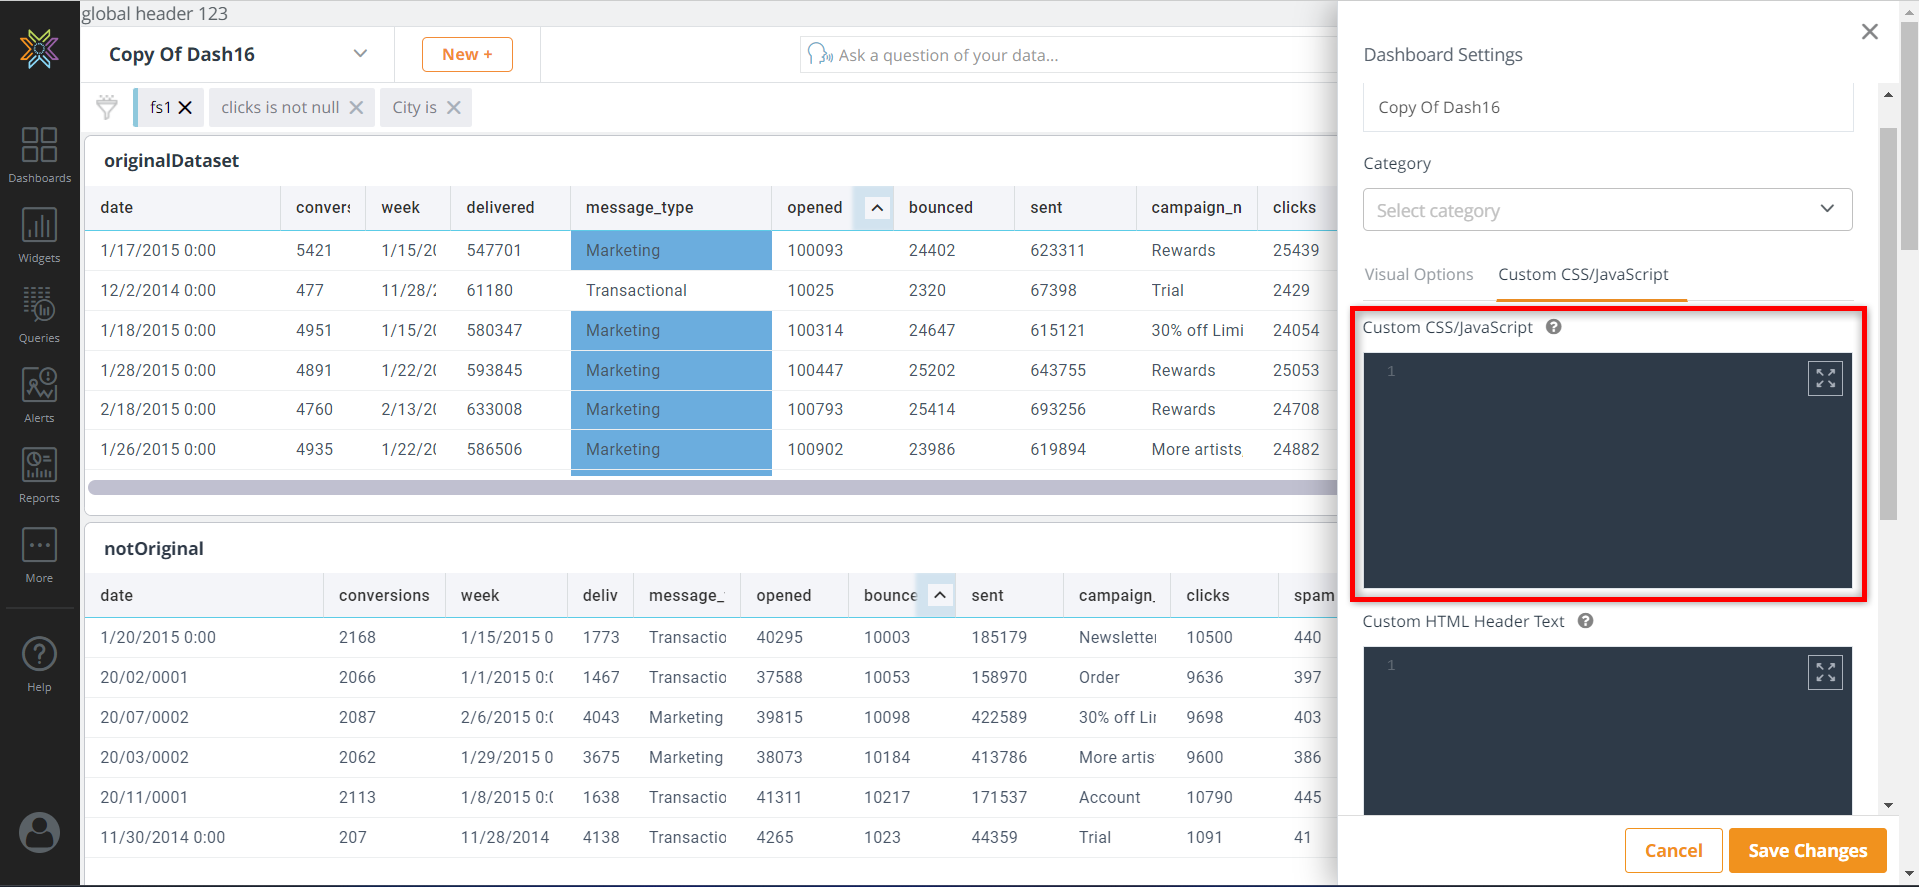The image size is (1919, 887).
Task: Toggle sort arrow on opened column
Action: [x=877, y=208]
